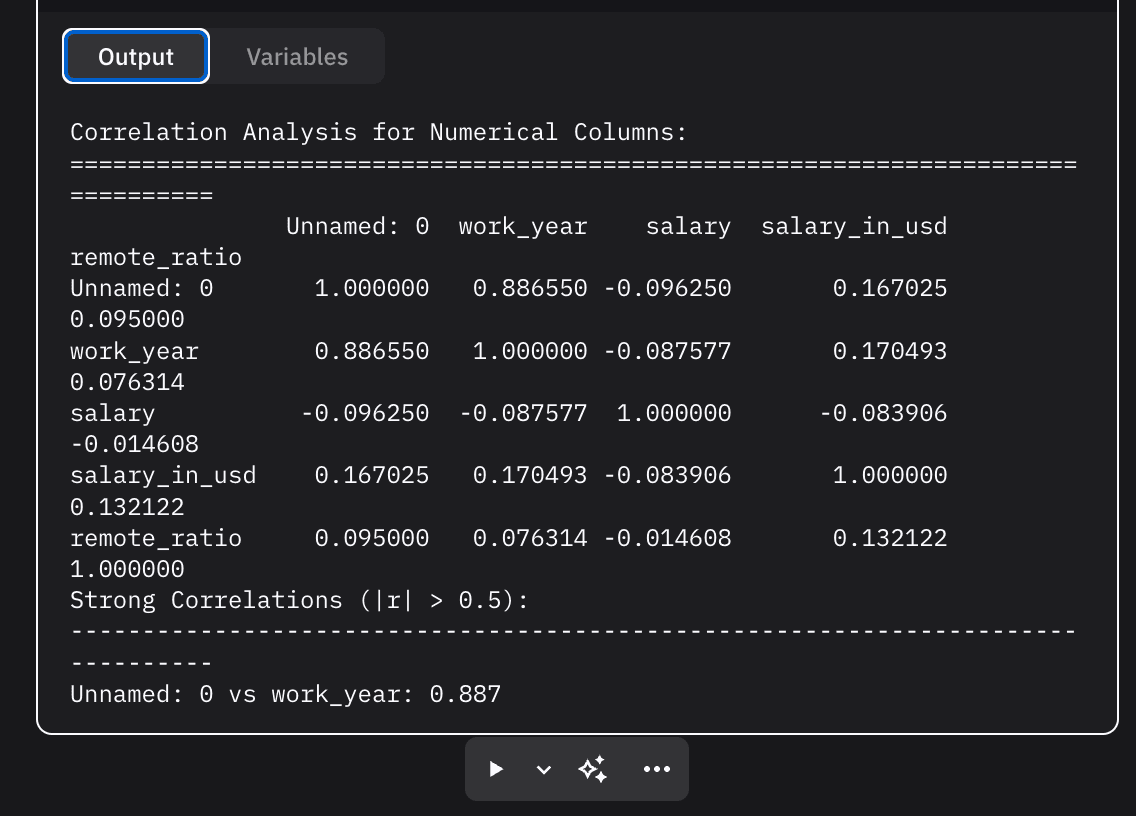
Task: Open the three-dot more options menu
Action: coord(656,769)
